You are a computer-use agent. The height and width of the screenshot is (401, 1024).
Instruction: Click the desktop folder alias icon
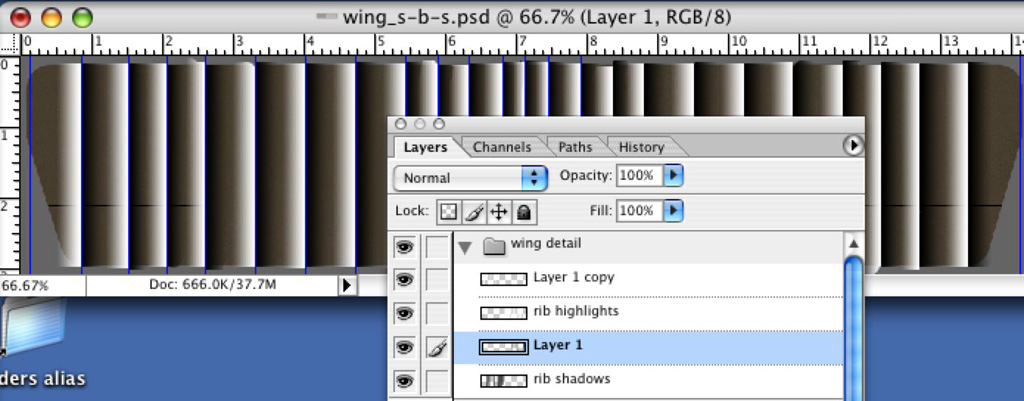[x=33, y=329]
